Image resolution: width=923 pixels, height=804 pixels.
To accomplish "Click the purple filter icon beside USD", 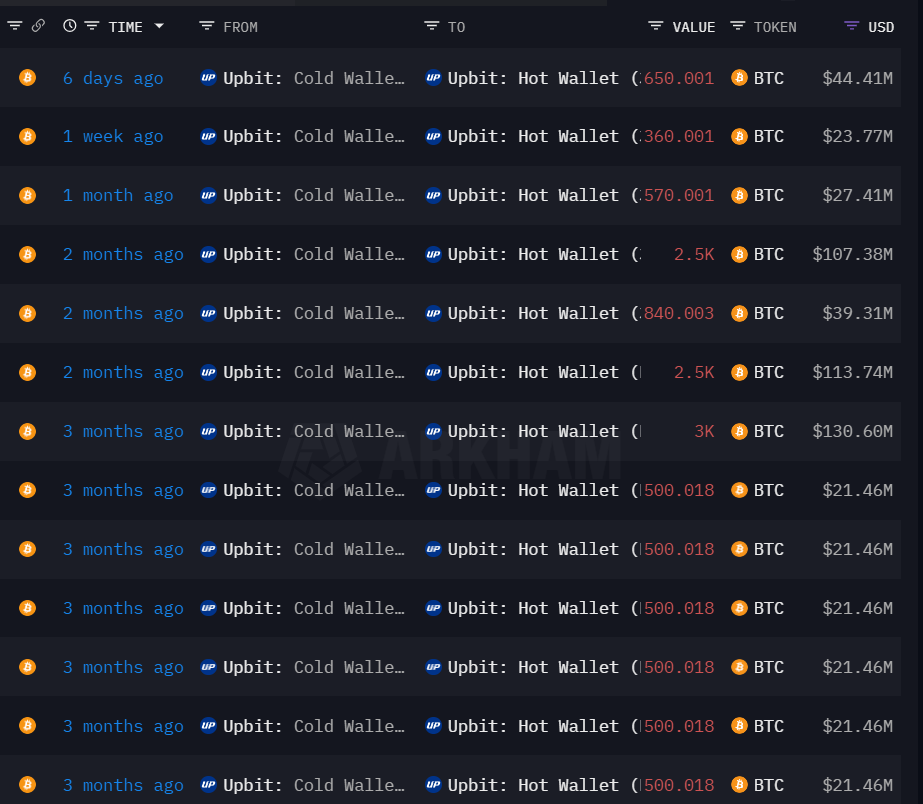I will [851, 26].
